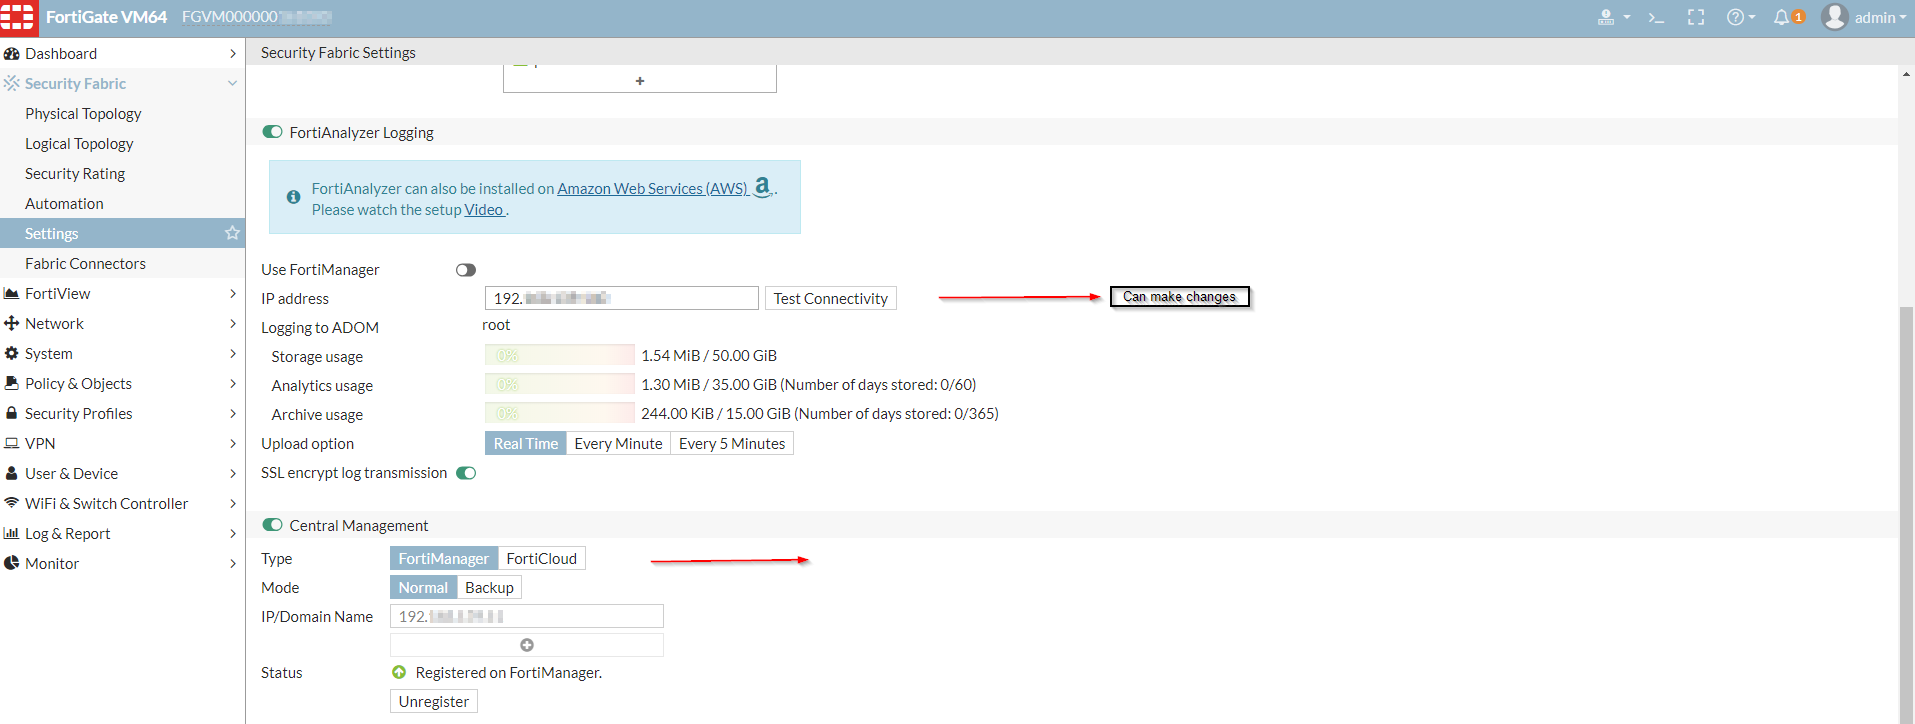1915x724 pixels.
Task: Click the help question mark icon
Action: point(1736,17)
